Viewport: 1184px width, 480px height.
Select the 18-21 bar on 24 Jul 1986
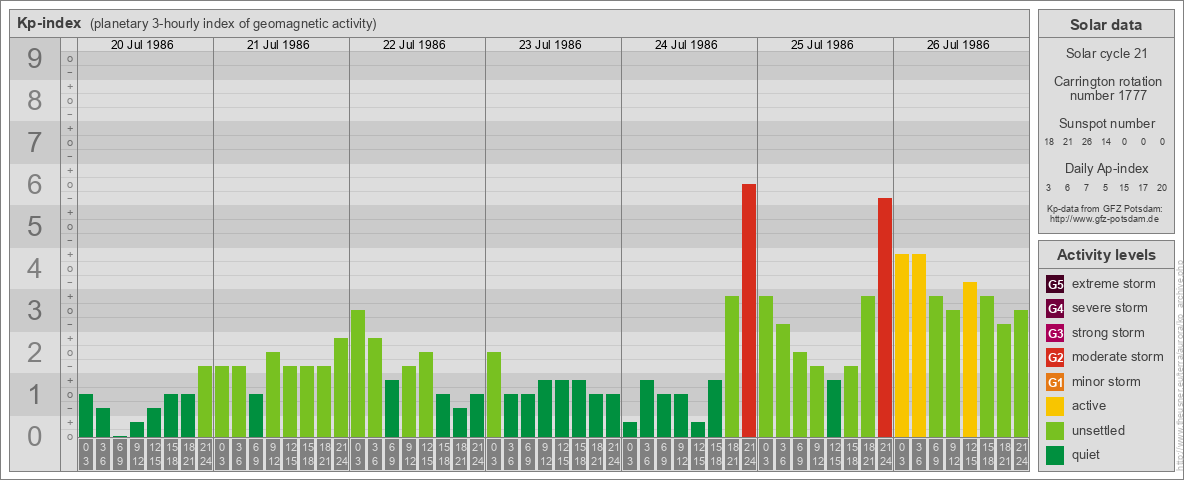732,367
